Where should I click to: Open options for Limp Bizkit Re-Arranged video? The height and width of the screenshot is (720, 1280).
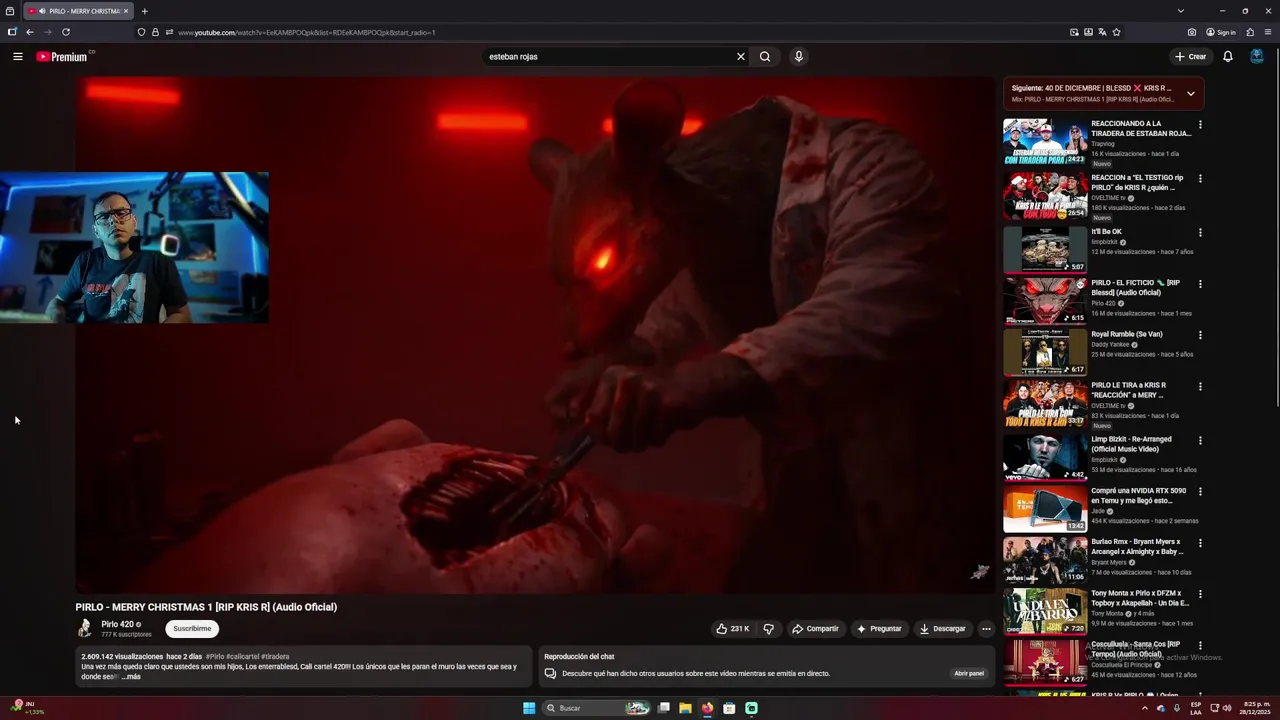point(1200,440)
